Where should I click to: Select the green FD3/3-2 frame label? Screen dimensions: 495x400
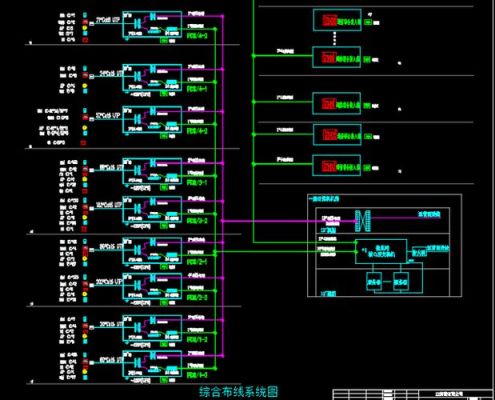click(x=197, y=221)
